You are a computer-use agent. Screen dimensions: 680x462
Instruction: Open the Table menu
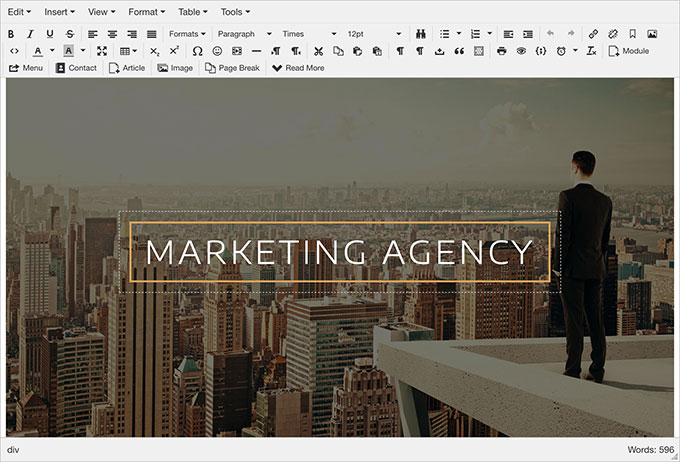pyautogui.click(x=193, y=12)
